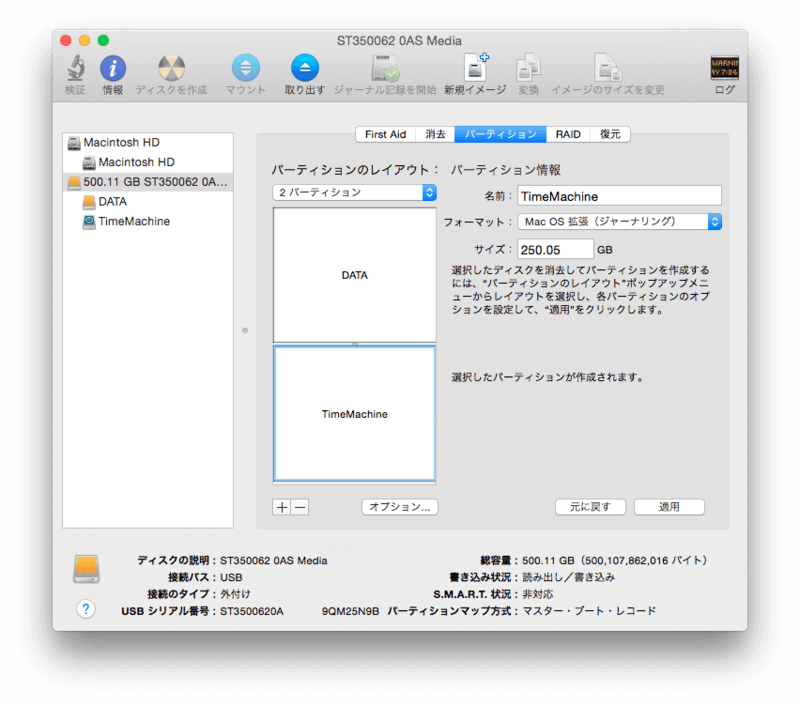Click the Eject (取り出す) toolbar icon
Image resolution: width=800 pixels, height=706 pixels.
click(304, 70)
